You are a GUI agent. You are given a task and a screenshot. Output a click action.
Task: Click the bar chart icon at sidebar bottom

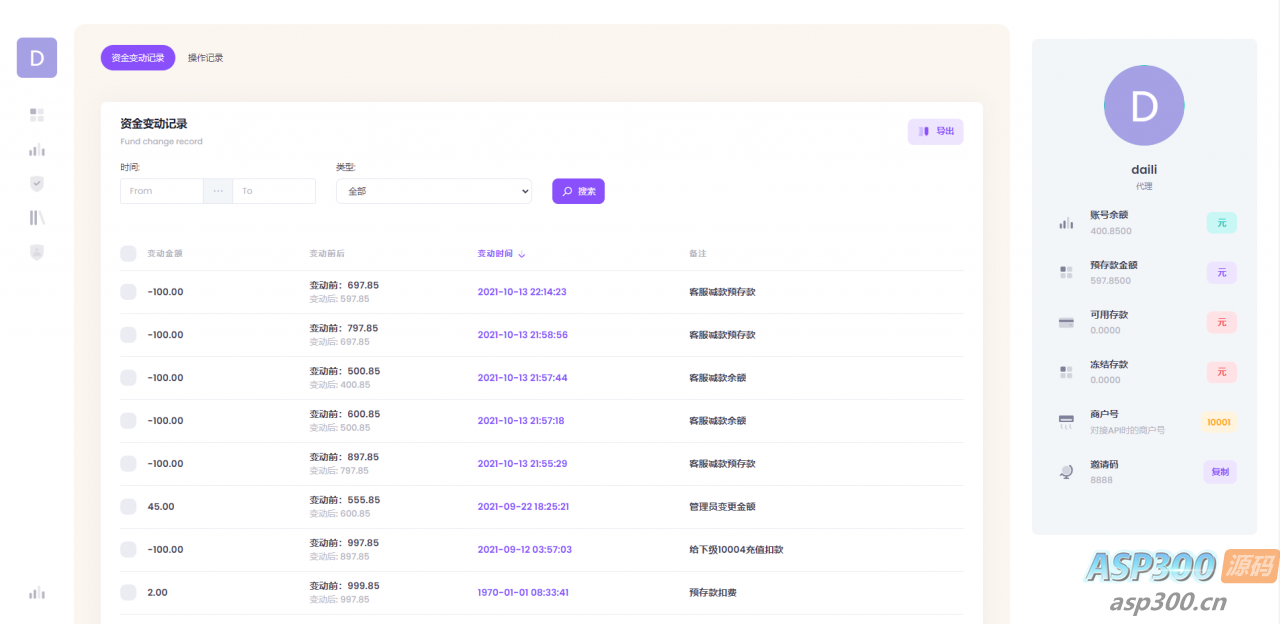pyautogui.click(x=37, y=593)
